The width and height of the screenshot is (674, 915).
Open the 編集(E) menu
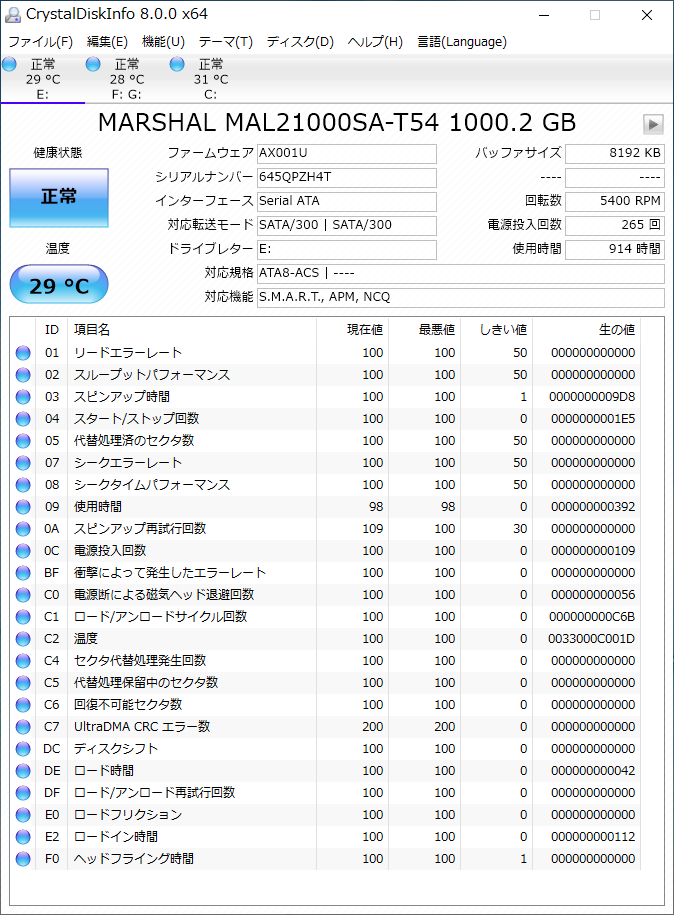[x=107, y=42]
